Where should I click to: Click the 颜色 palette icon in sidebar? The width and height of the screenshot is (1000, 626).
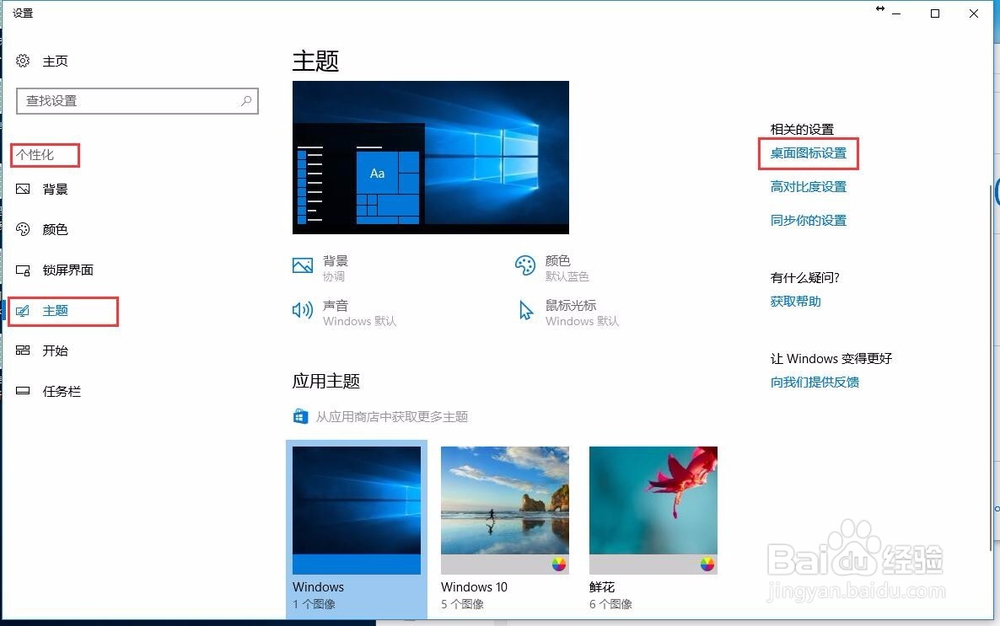click(24, 229)
